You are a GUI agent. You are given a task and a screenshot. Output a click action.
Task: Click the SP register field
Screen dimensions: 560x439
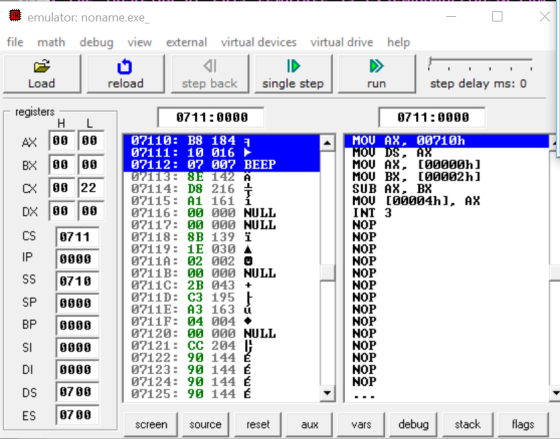(x=77, y=303)
